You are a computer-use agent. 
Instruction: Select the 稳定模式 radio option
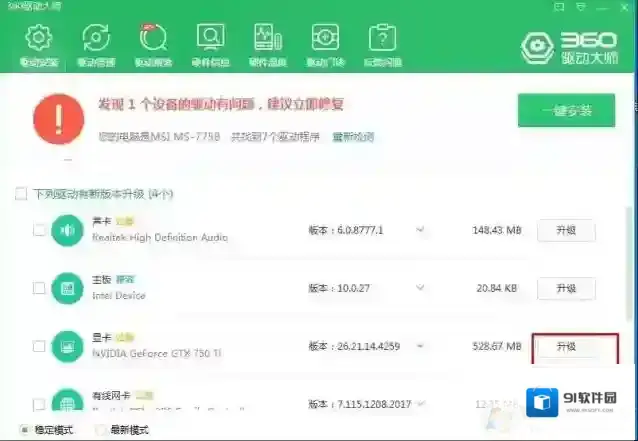point(12,429)
